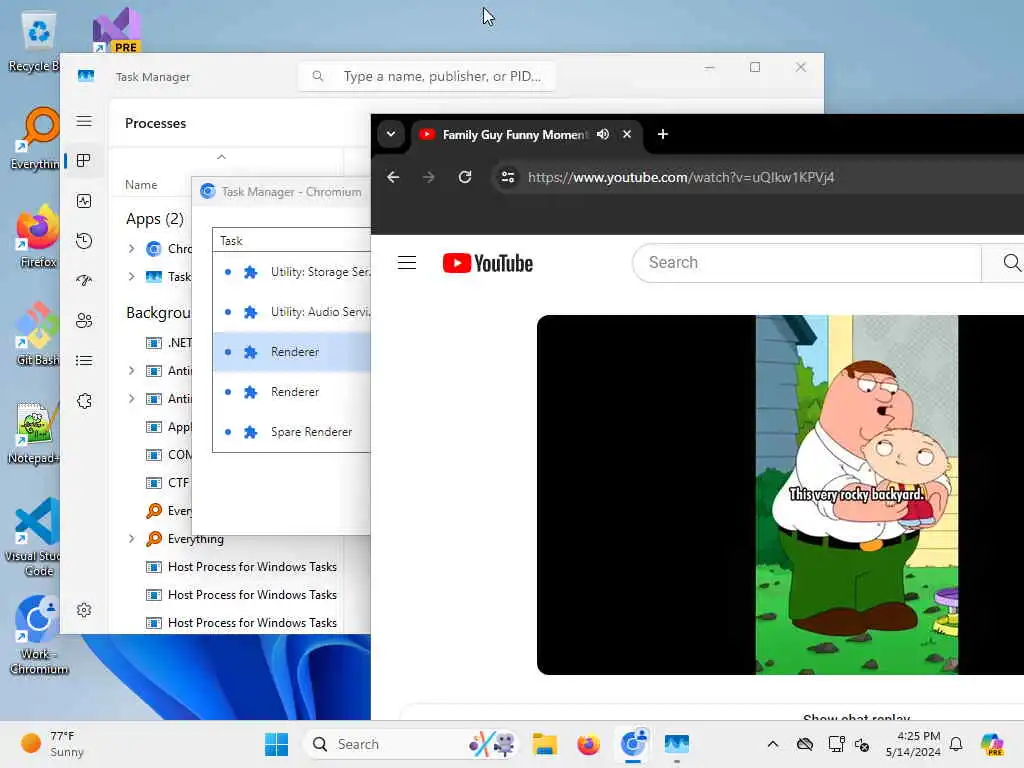The height and width of the screenshot is (768, 1024).
Task: Go forward in the browser
Action: point(428,177)
